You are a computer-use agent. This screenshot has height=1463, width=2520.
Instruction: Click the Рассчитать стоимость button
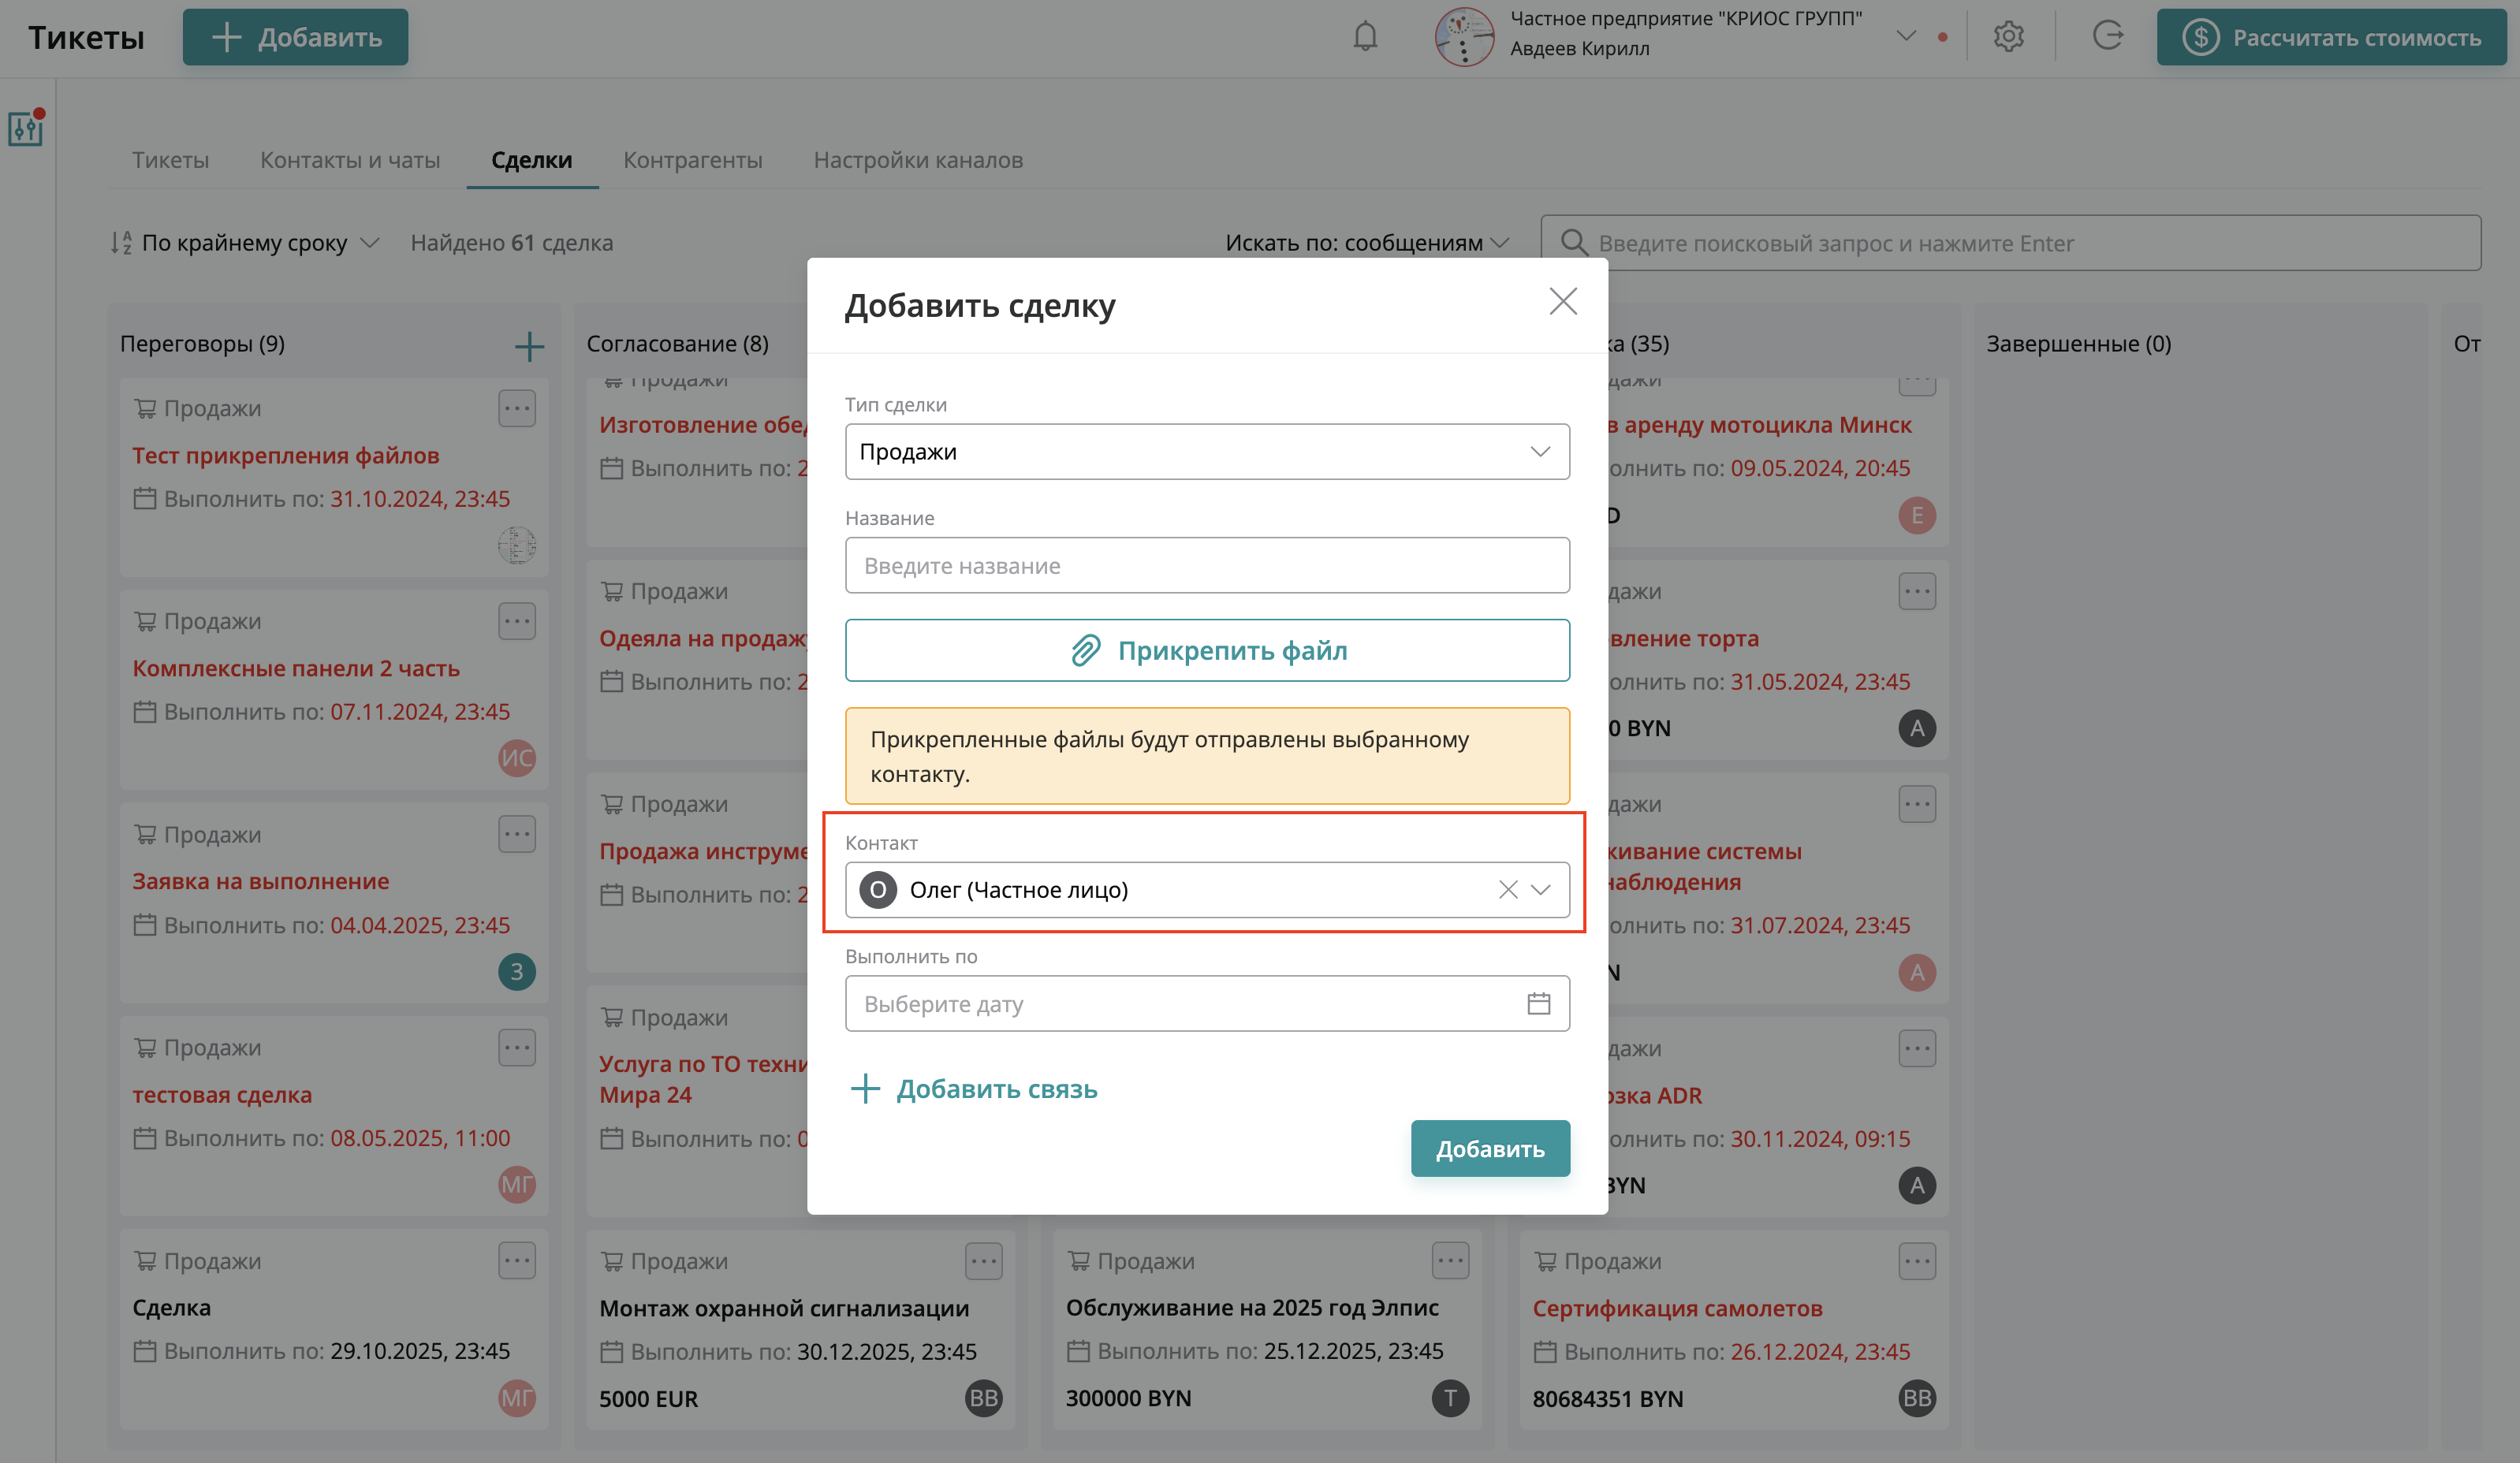point(2331,37)
